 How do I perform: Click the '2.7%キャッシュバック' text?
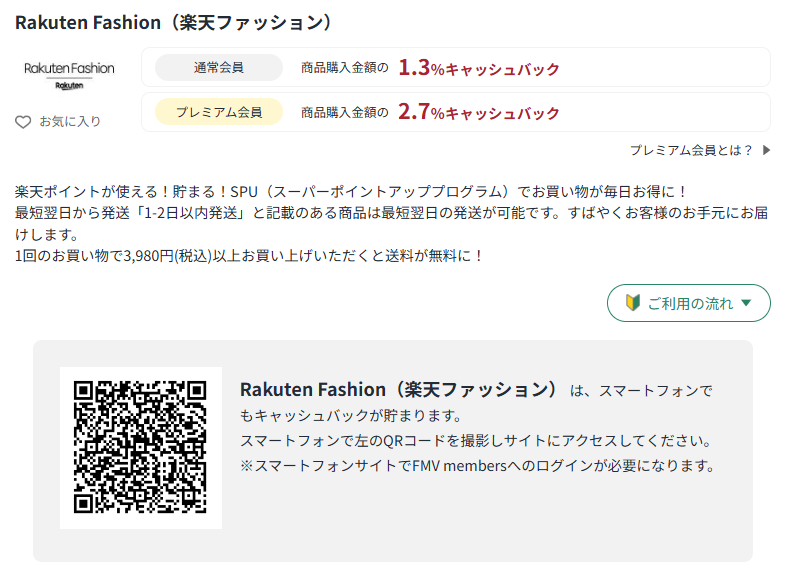pos(479,112)
